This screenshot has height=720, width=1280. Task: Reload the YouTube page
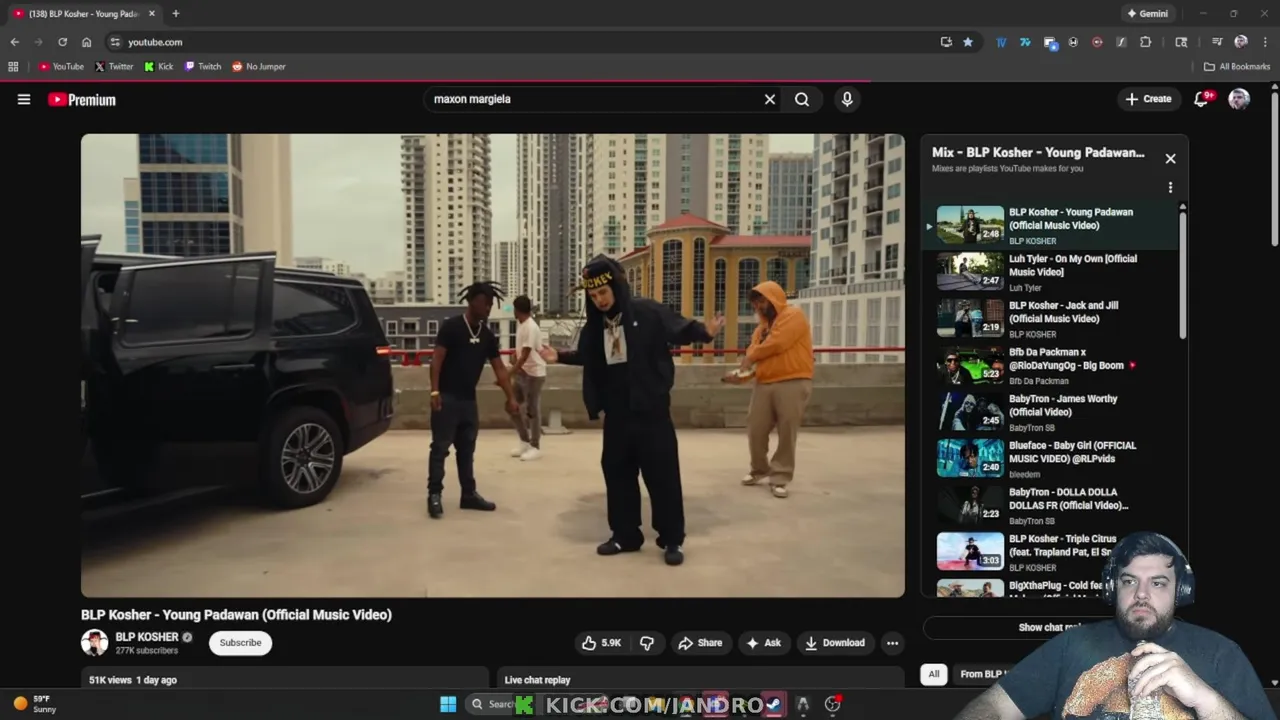[62, 42]
